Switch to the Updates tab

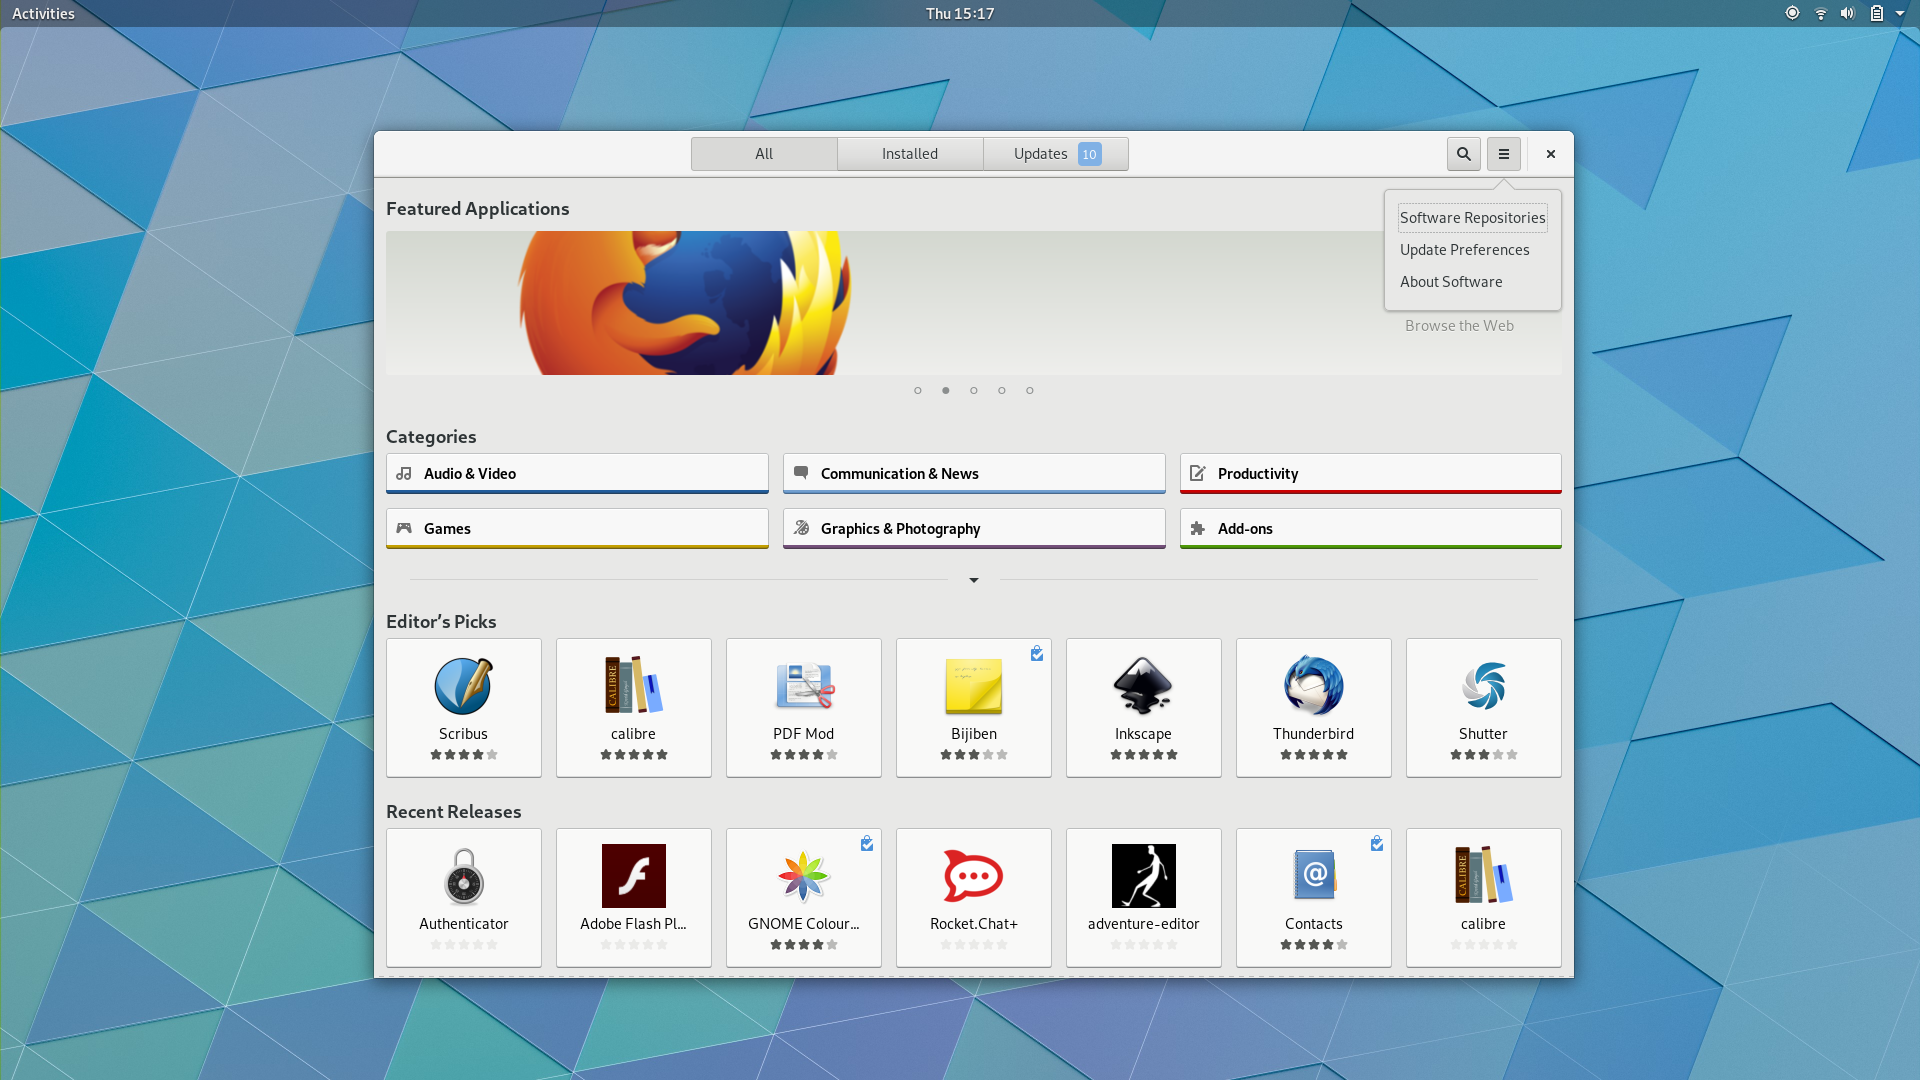(1055, 153)
